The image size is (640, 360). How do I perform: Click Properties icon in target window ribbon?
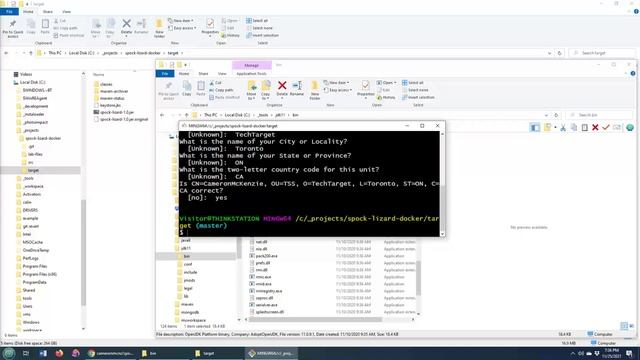click(210, 27)
